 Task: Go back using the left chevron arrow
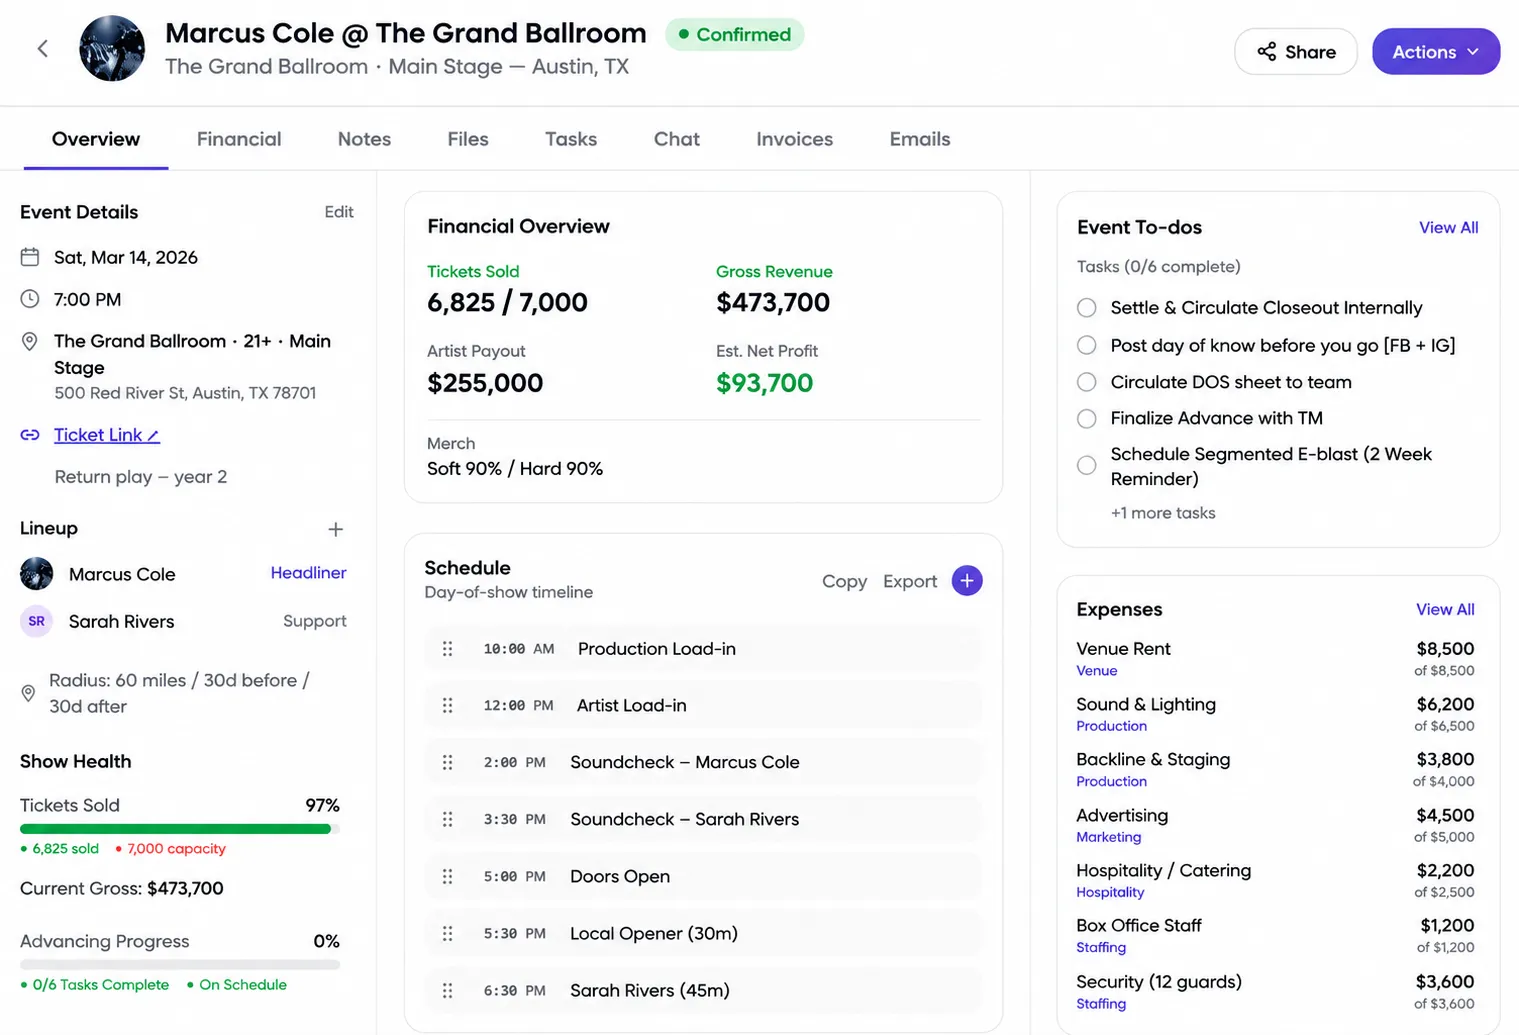[x=43, y=48]
